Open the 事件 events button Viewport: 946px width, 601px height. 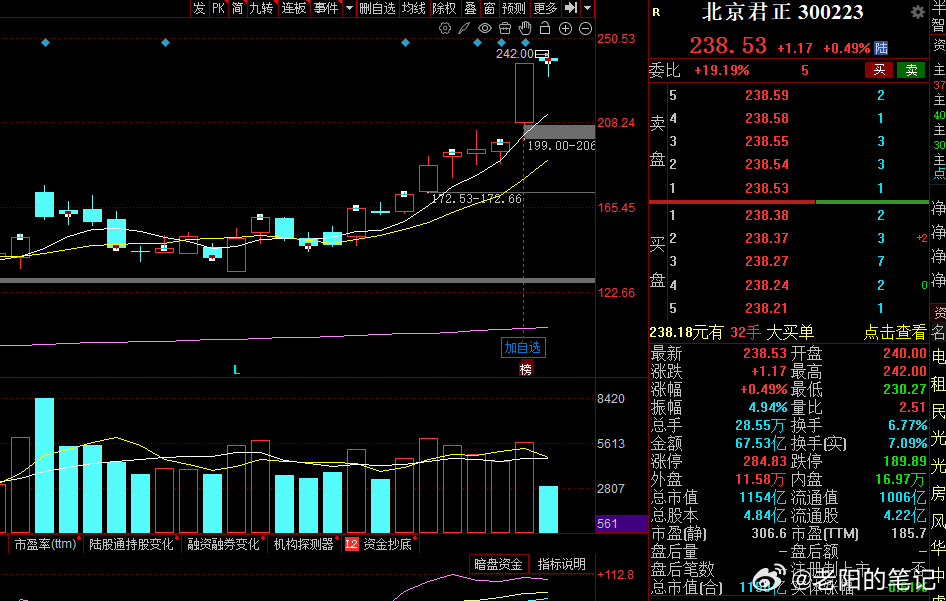pyautogui.click(x=326, y=8)
